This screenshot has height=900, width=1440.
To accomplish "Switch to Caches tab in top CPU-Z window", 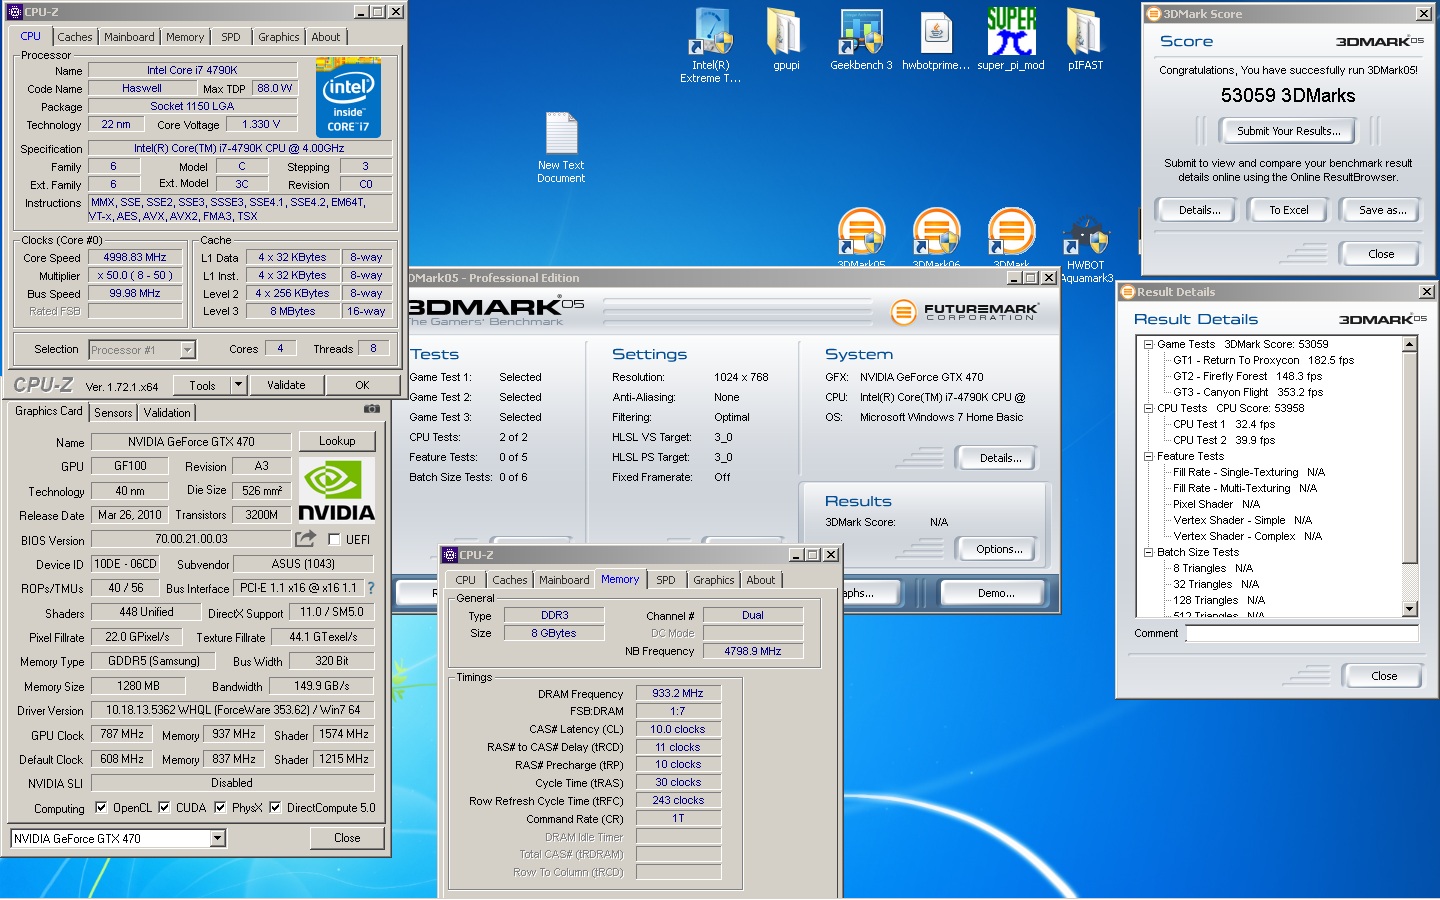I will click(x=75, y=37).
